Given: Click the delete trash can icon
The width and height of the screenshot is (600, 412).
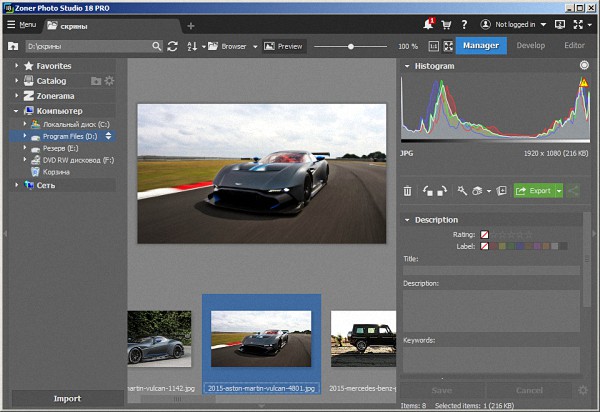Looking at the screenshot, I should pyautogui.click(x=408, y=191).
